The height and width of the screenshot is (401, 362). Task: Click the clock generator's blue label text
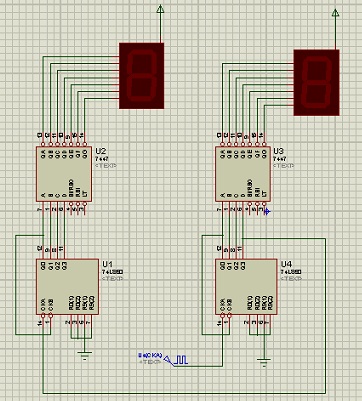[150, 355]
